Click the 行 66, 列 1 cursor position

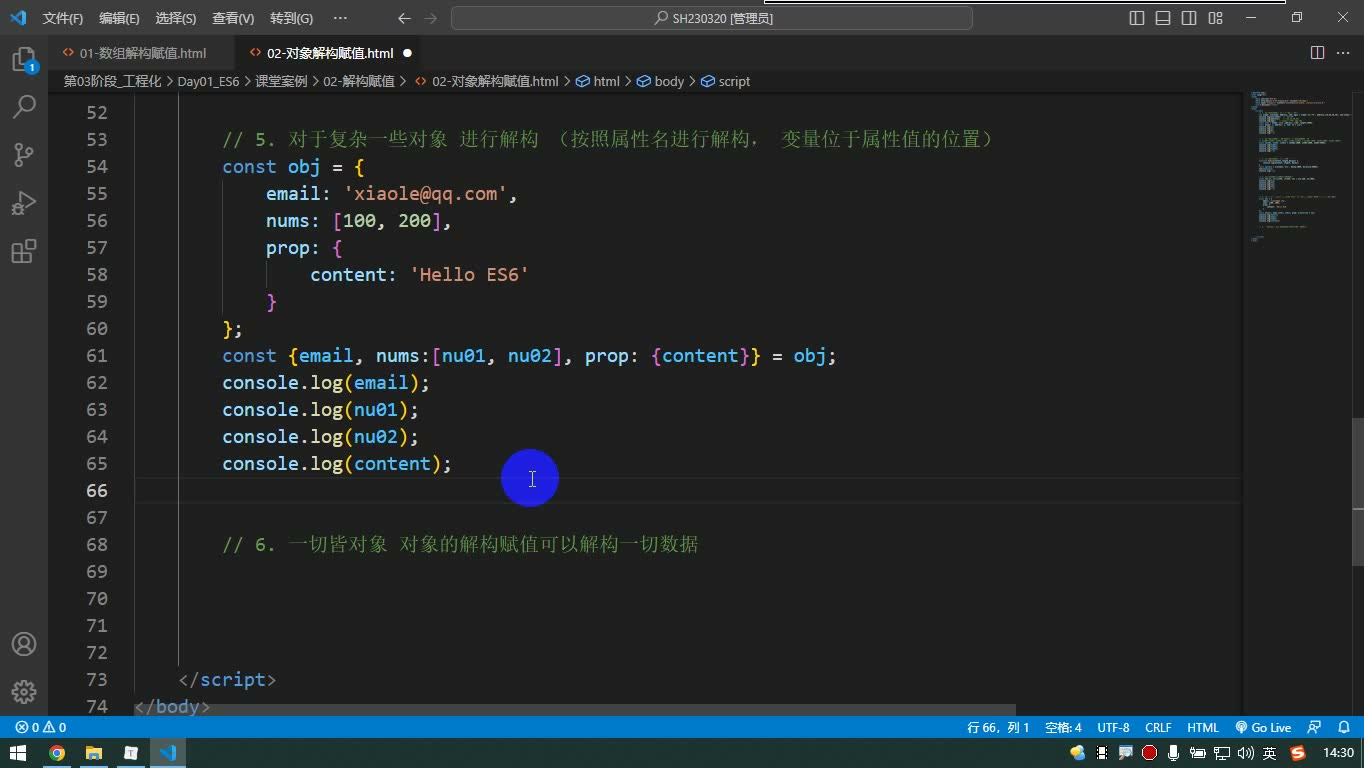click(998, 727)
